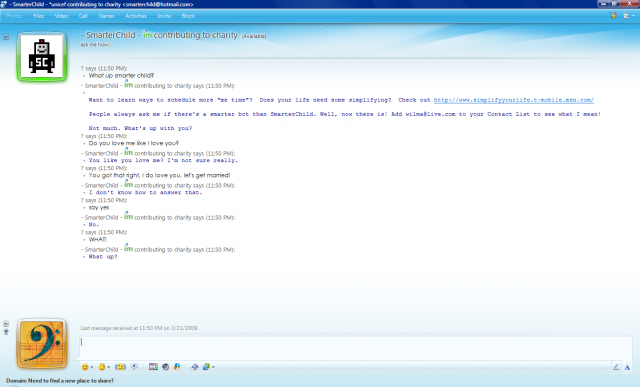
Task: Send a nudge with the shaking face icon
Action: click(x=120, y=367)
